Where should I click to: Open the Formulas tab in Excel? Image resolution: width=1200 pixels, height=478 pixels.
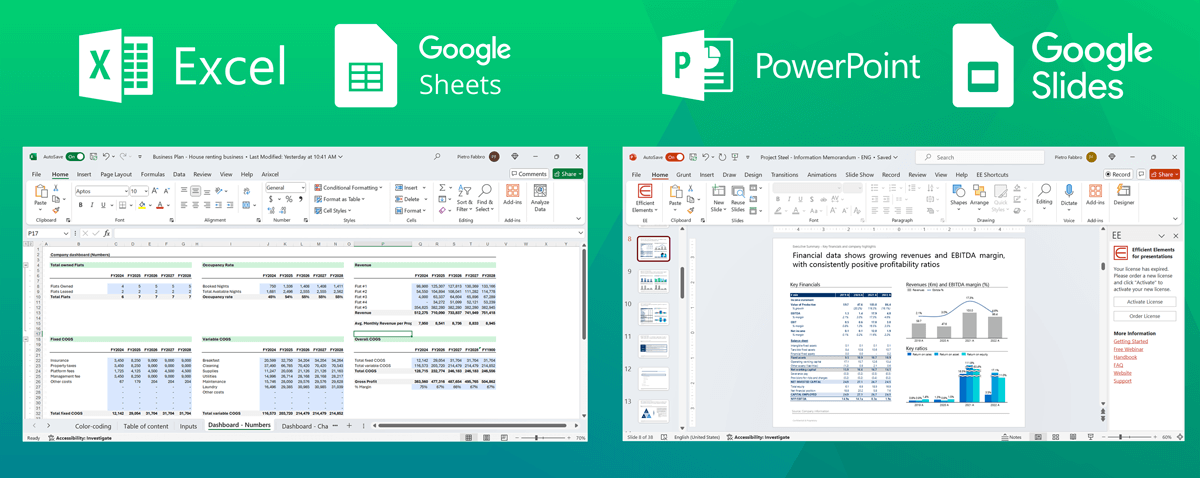[153, 174]
